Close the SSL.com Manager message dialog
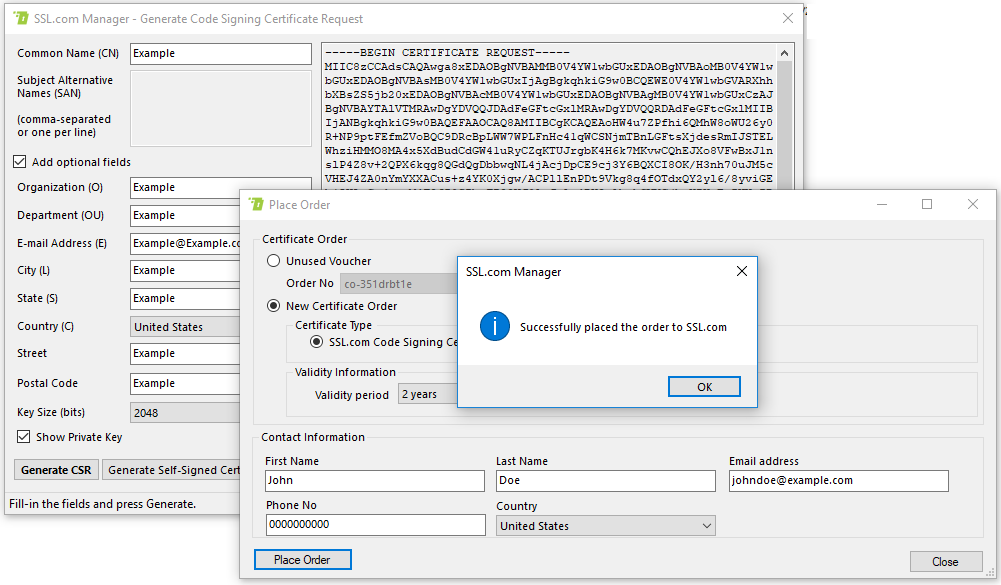Viewport: 1001px width, 585px height. [742, 271]
